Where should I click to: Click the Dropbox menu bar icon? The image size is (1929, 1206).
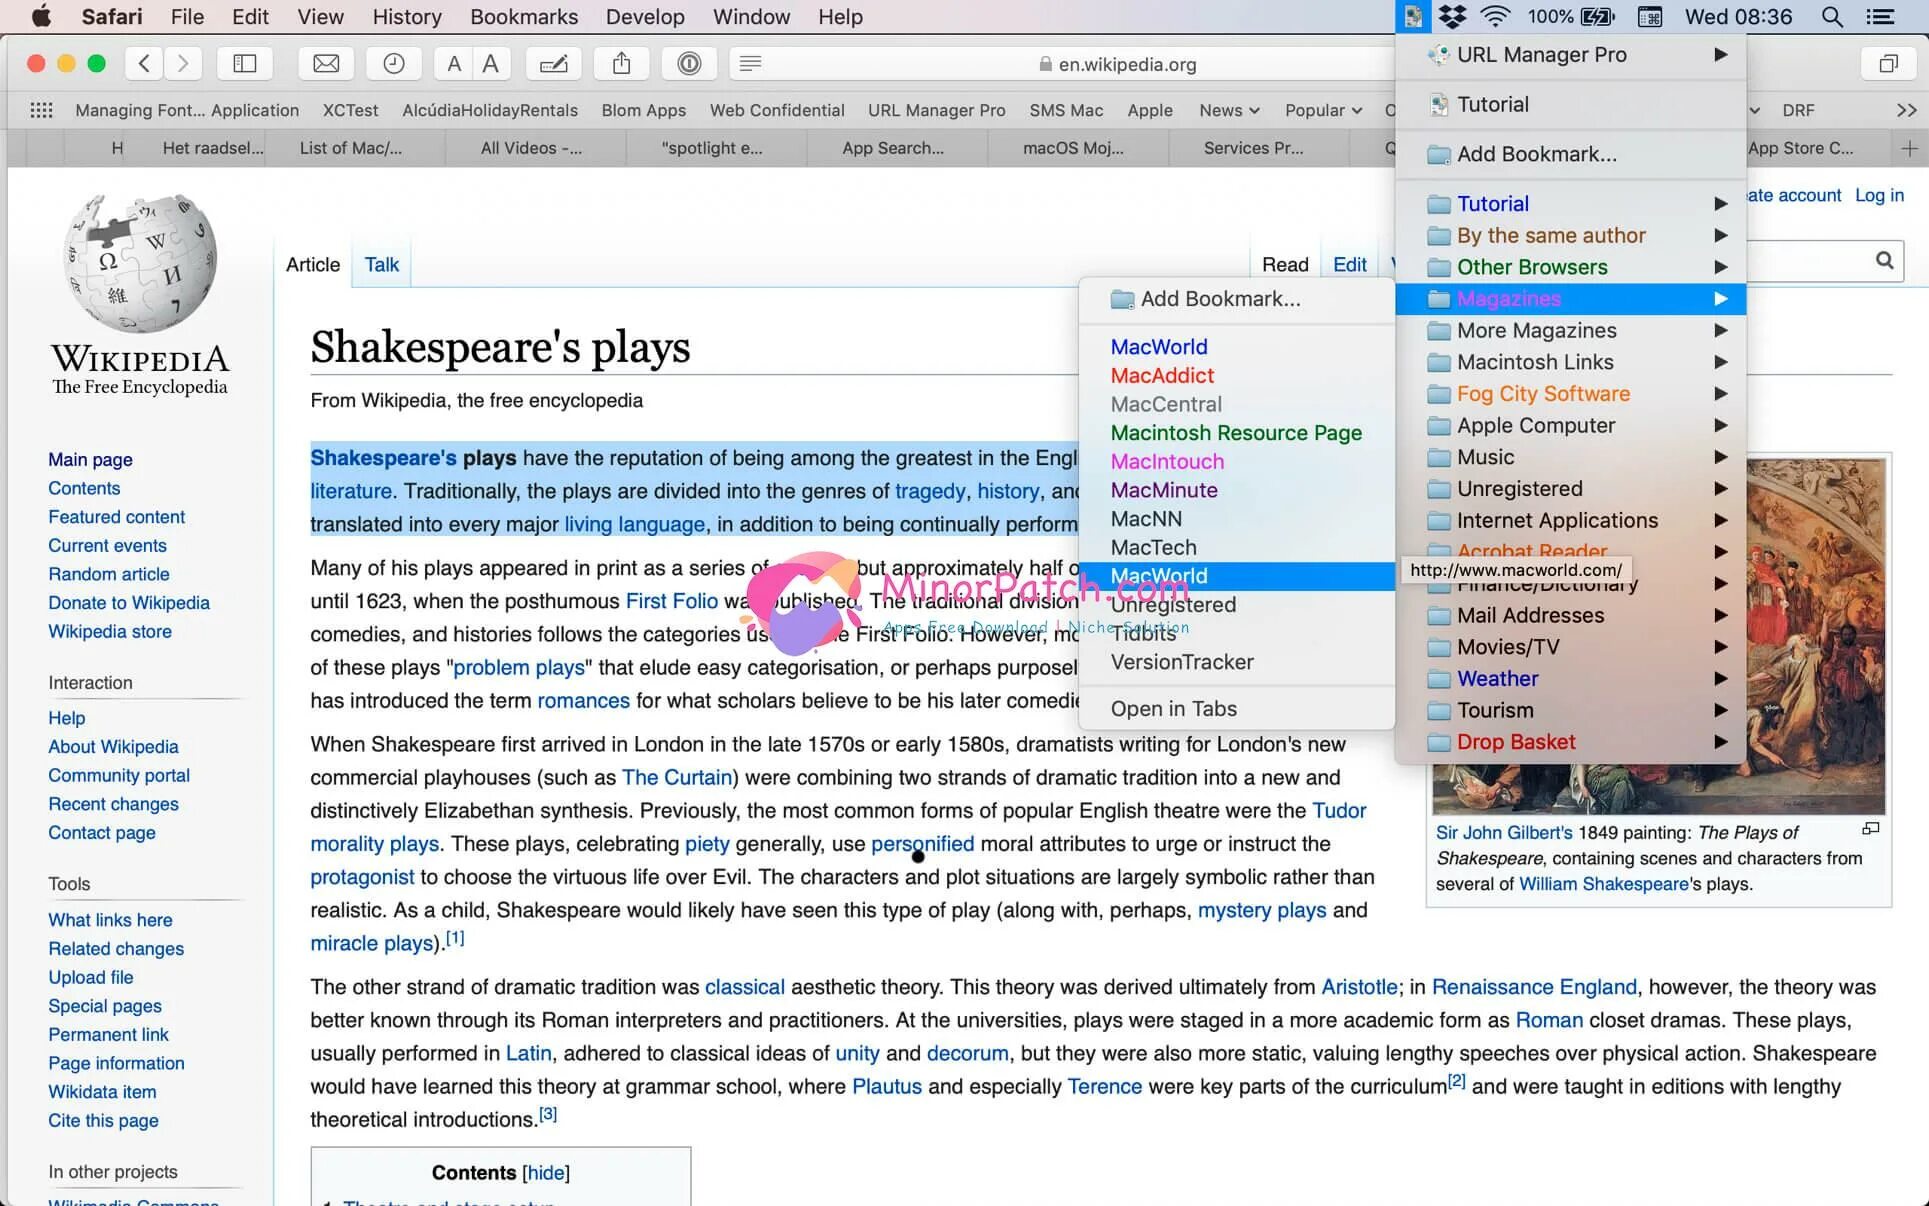point(1452,17)
